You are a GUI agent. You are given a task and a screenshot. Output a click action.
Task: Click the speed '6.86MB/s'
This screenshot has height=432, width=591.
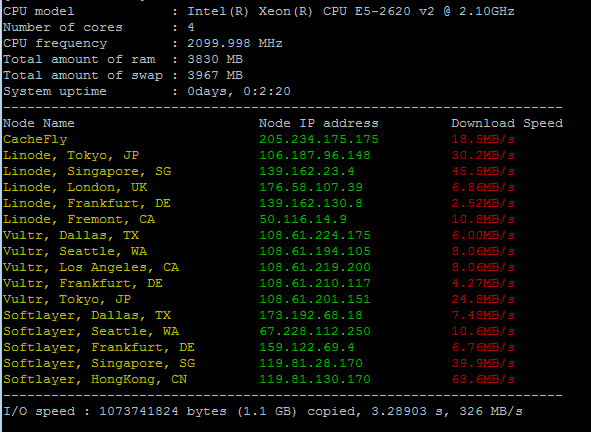pyautogui.click(x=483, y=187)
